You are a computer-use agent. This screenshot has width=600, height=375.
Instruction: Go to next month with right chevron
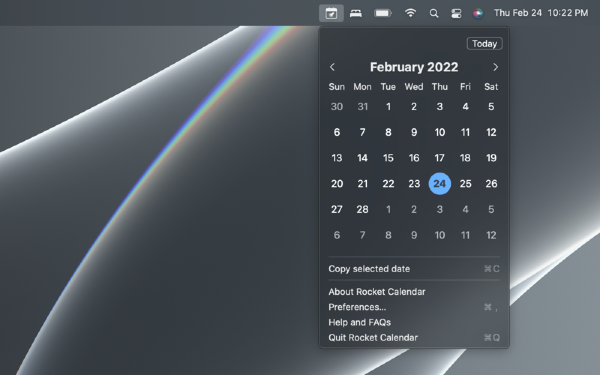click(496, 67)
